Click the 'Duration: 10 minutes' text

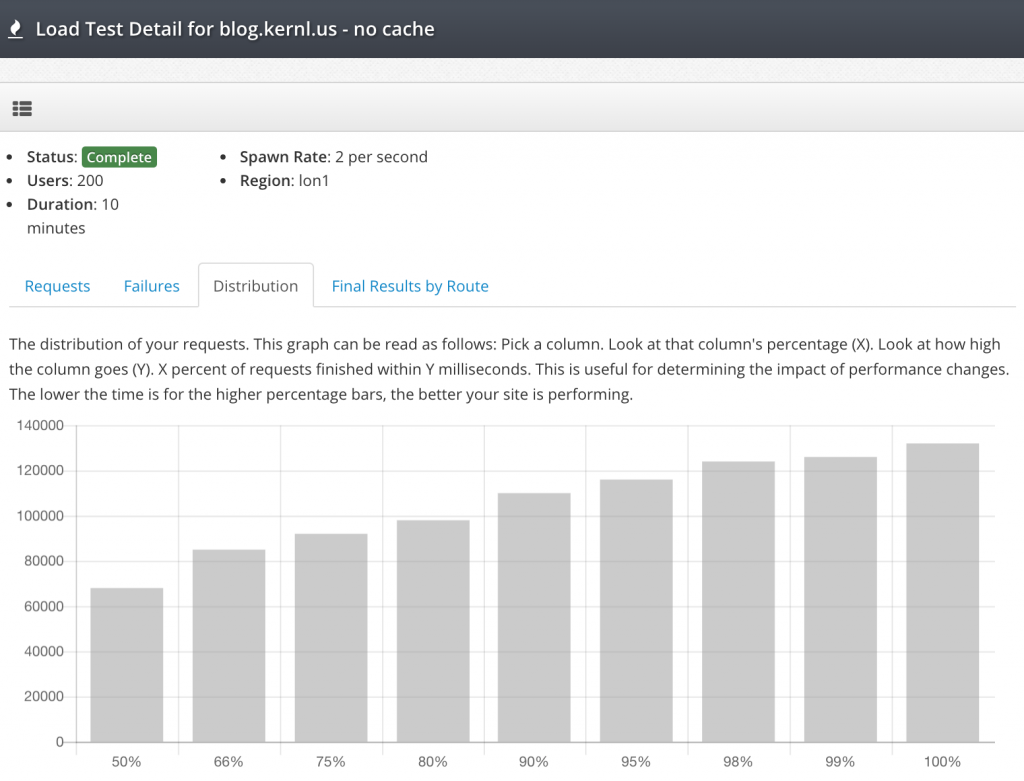72,216
